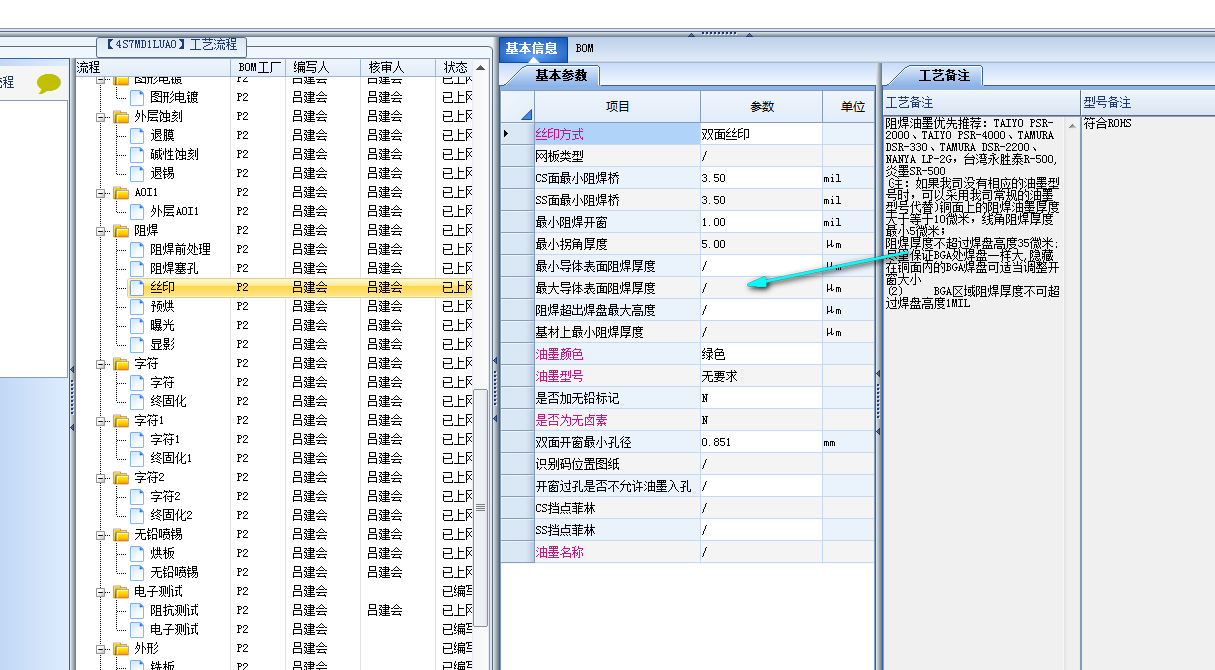
Task: Collapse the AOI1 tree node
Action: (x=101, y=193)
